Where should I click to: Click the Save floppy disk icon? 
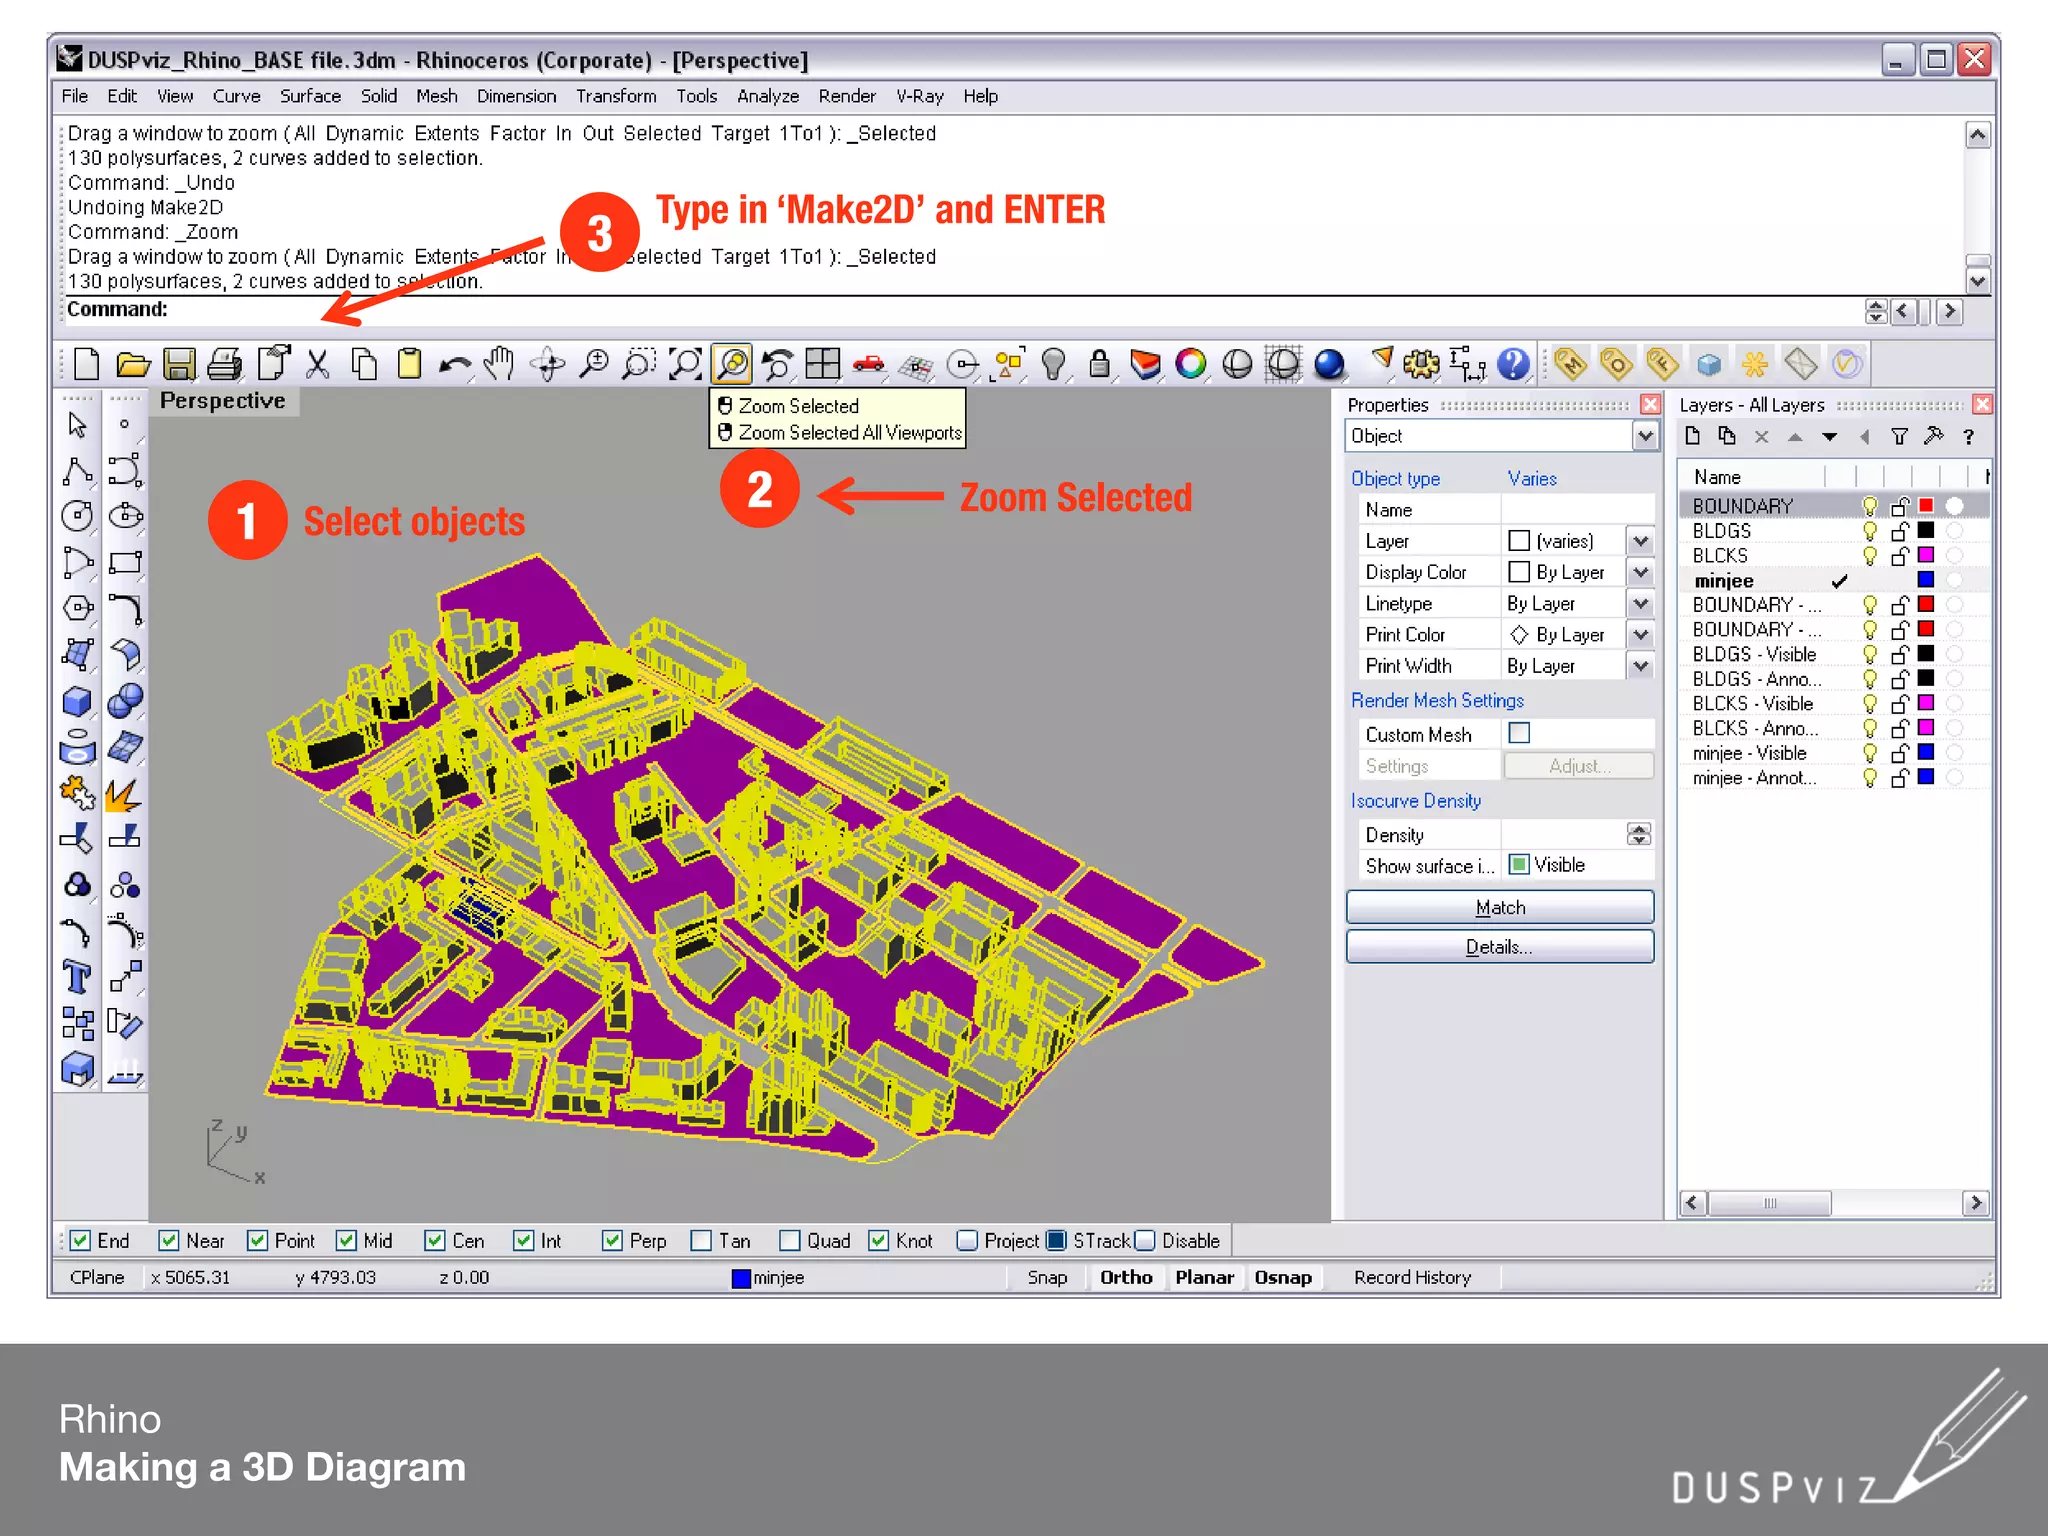pos(179,364)
